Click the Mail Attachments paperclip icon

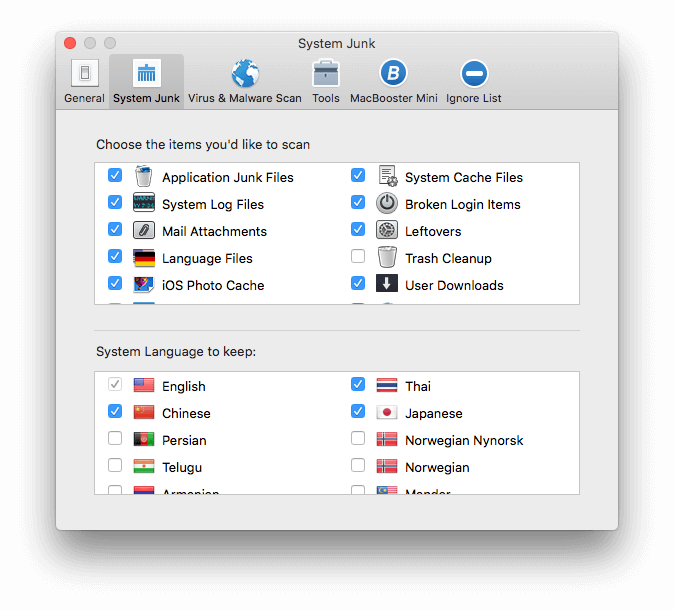click(x=144, y=231)
